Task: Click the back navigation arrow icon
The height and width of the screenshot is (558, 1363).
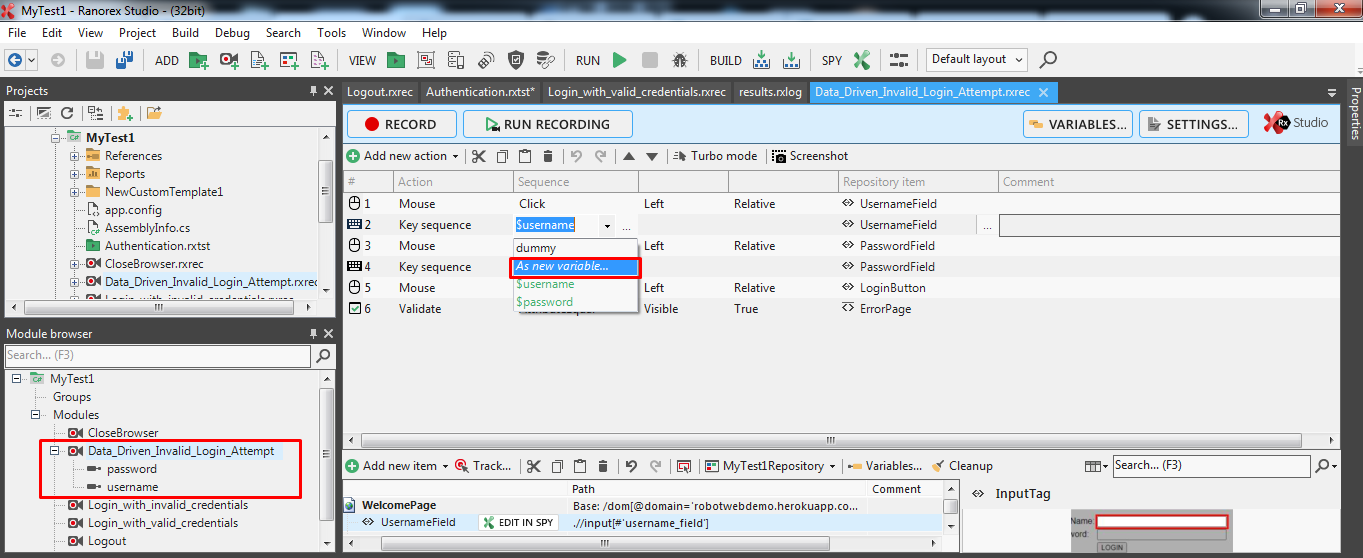Action: (x=16, y=60)
